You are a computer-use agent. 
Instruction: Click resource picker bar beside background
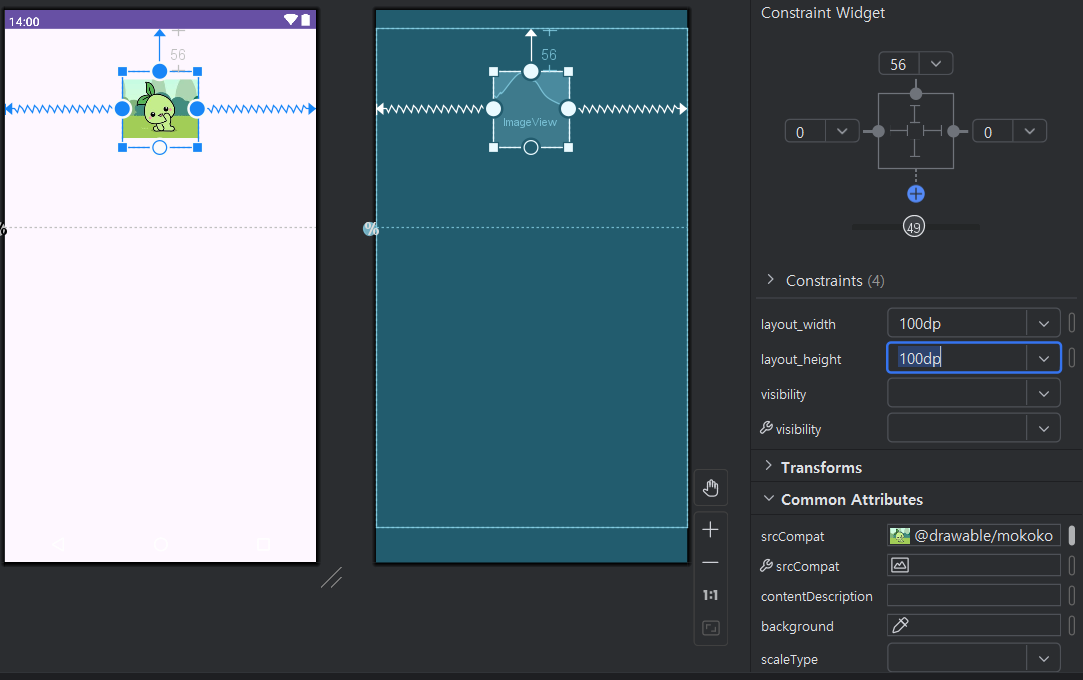[x=1072, y=625]
